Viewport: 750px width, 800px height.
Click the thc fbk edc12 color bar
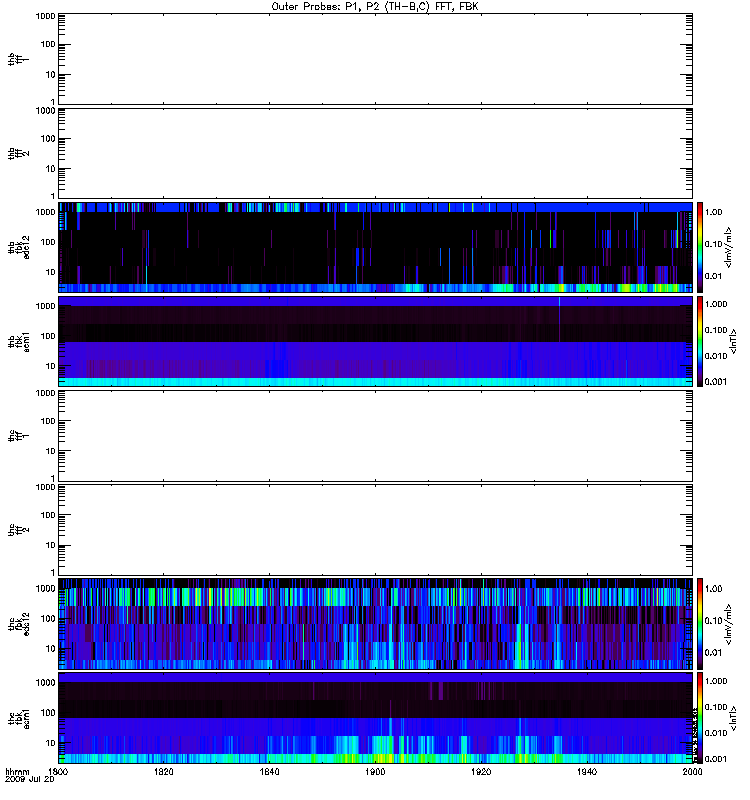coord(700,624)
